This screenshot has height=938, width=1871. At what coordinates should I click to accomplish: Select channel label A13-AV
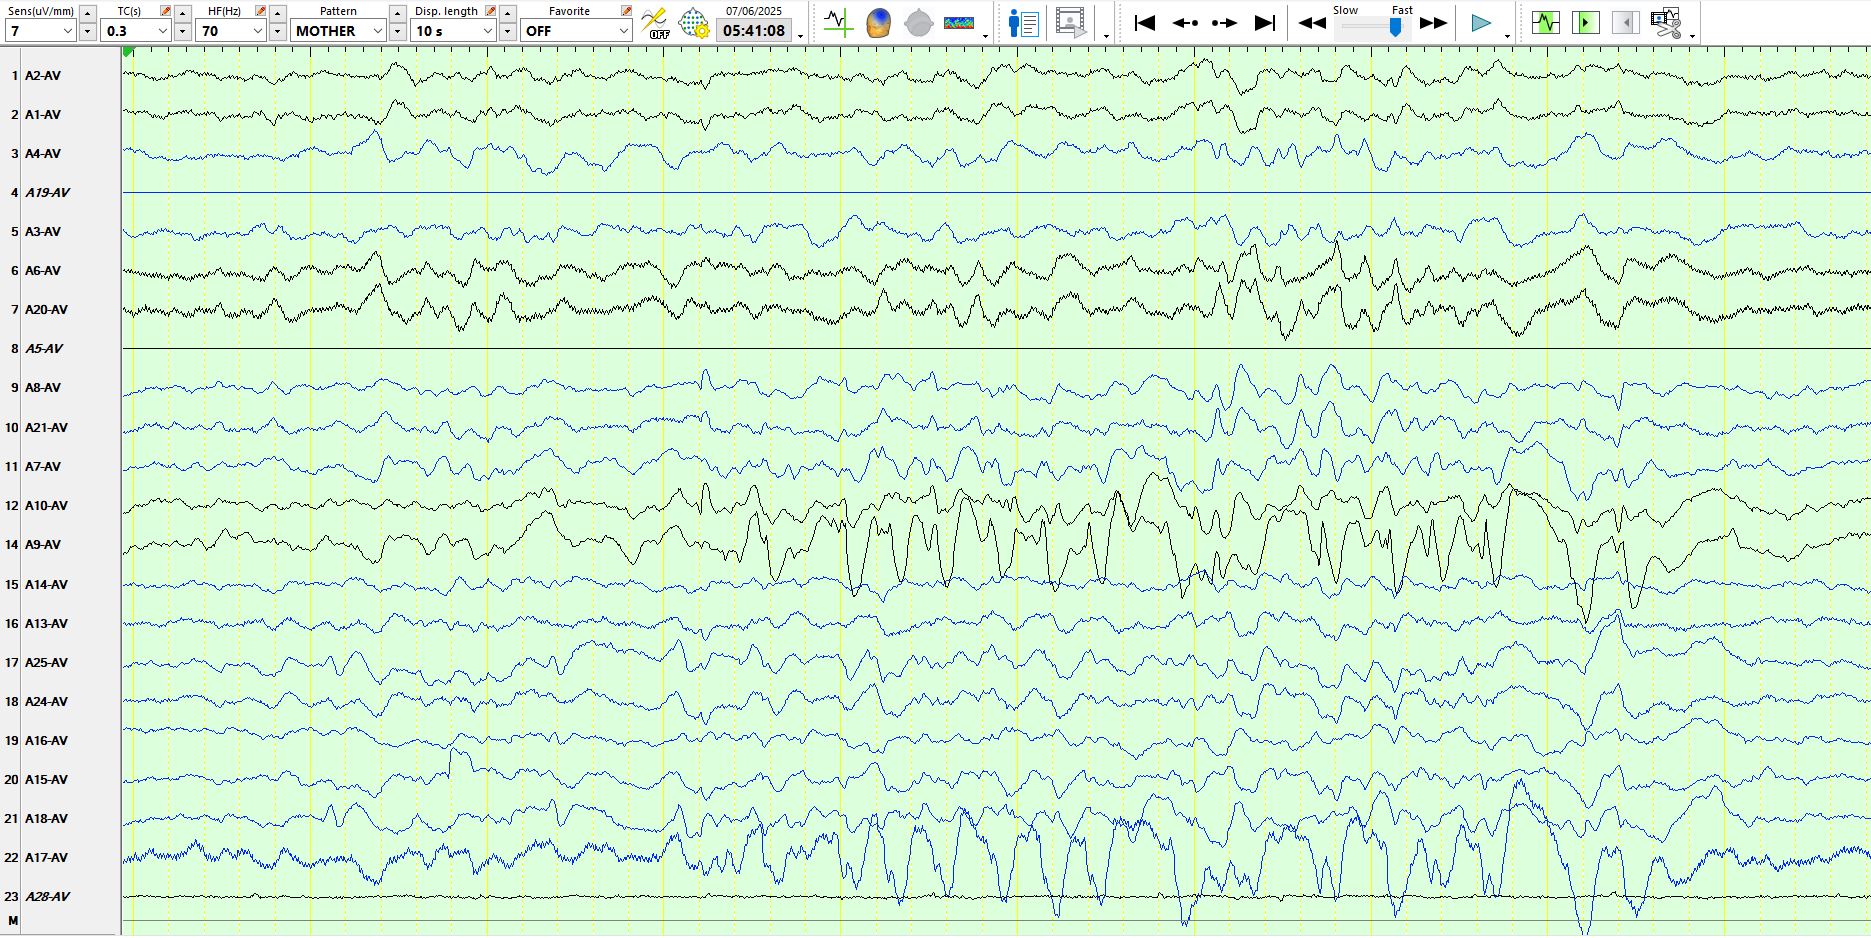click(47, 623)
